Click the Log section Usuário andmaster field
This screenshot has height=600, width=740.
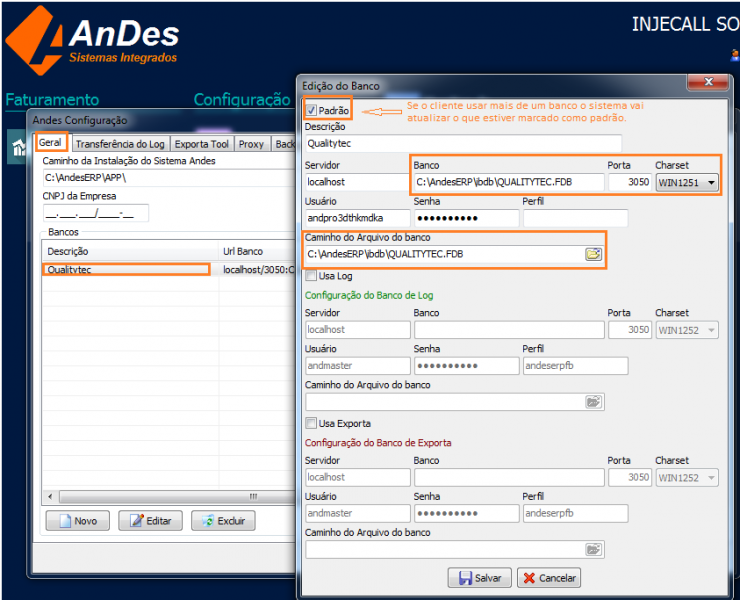[358, 366]
